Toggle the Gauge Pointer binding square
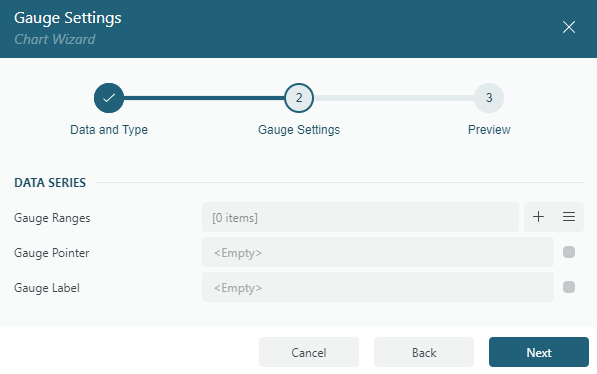Image resolution: width=597 pixels, height=374 pixels. (x=569, y=252)
